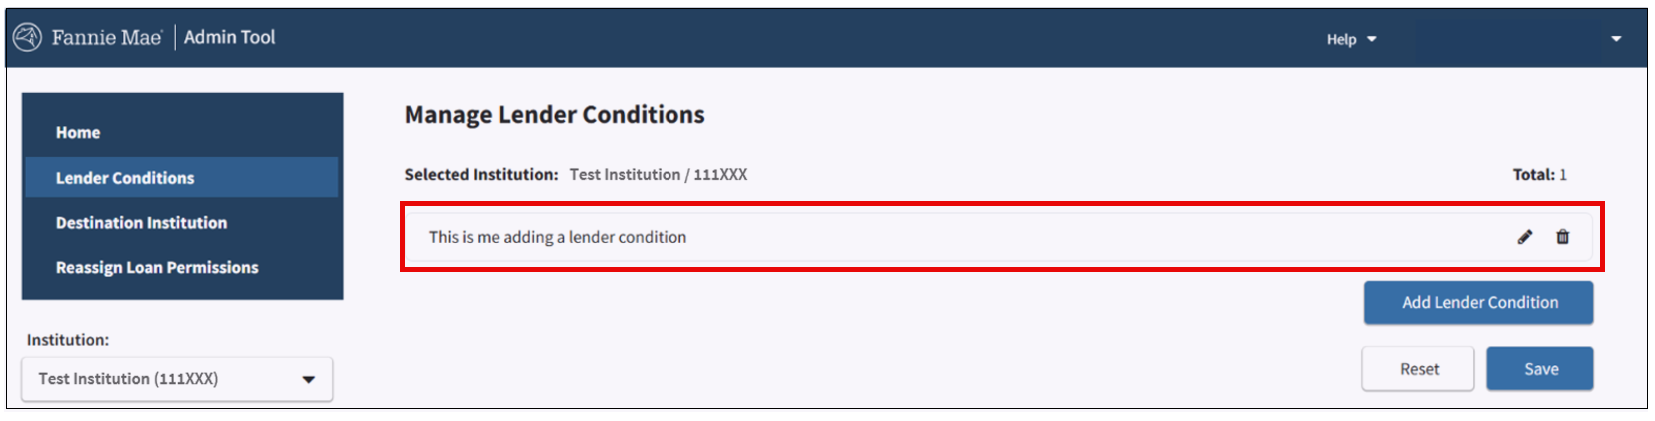Edit the lender condition with the pencil icon
The image size is (1655, 421).
[1524, 237]
